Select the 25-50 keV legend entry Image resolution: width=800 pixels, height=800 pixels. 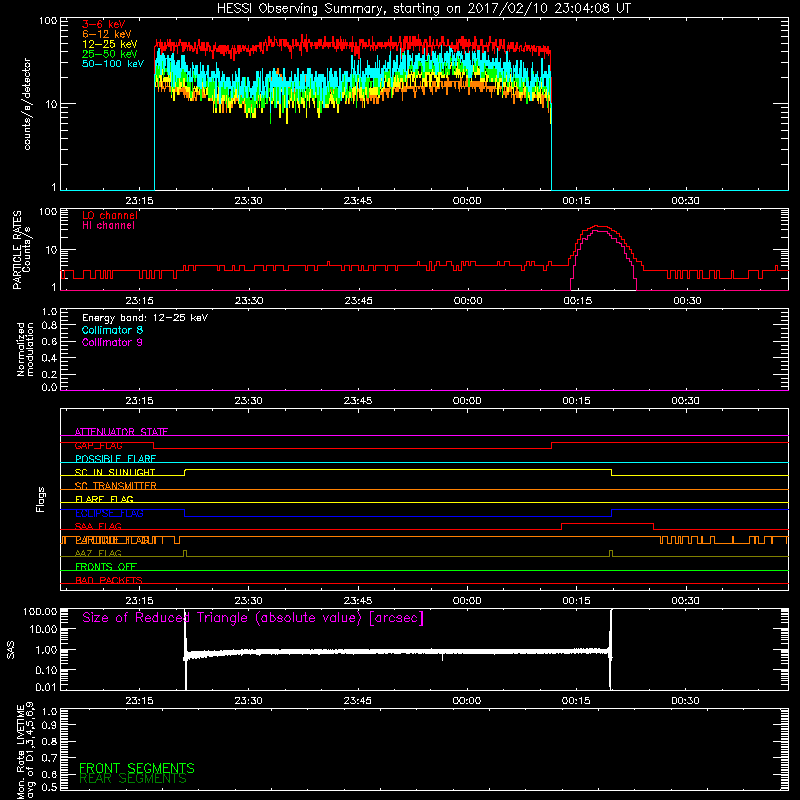110,54
